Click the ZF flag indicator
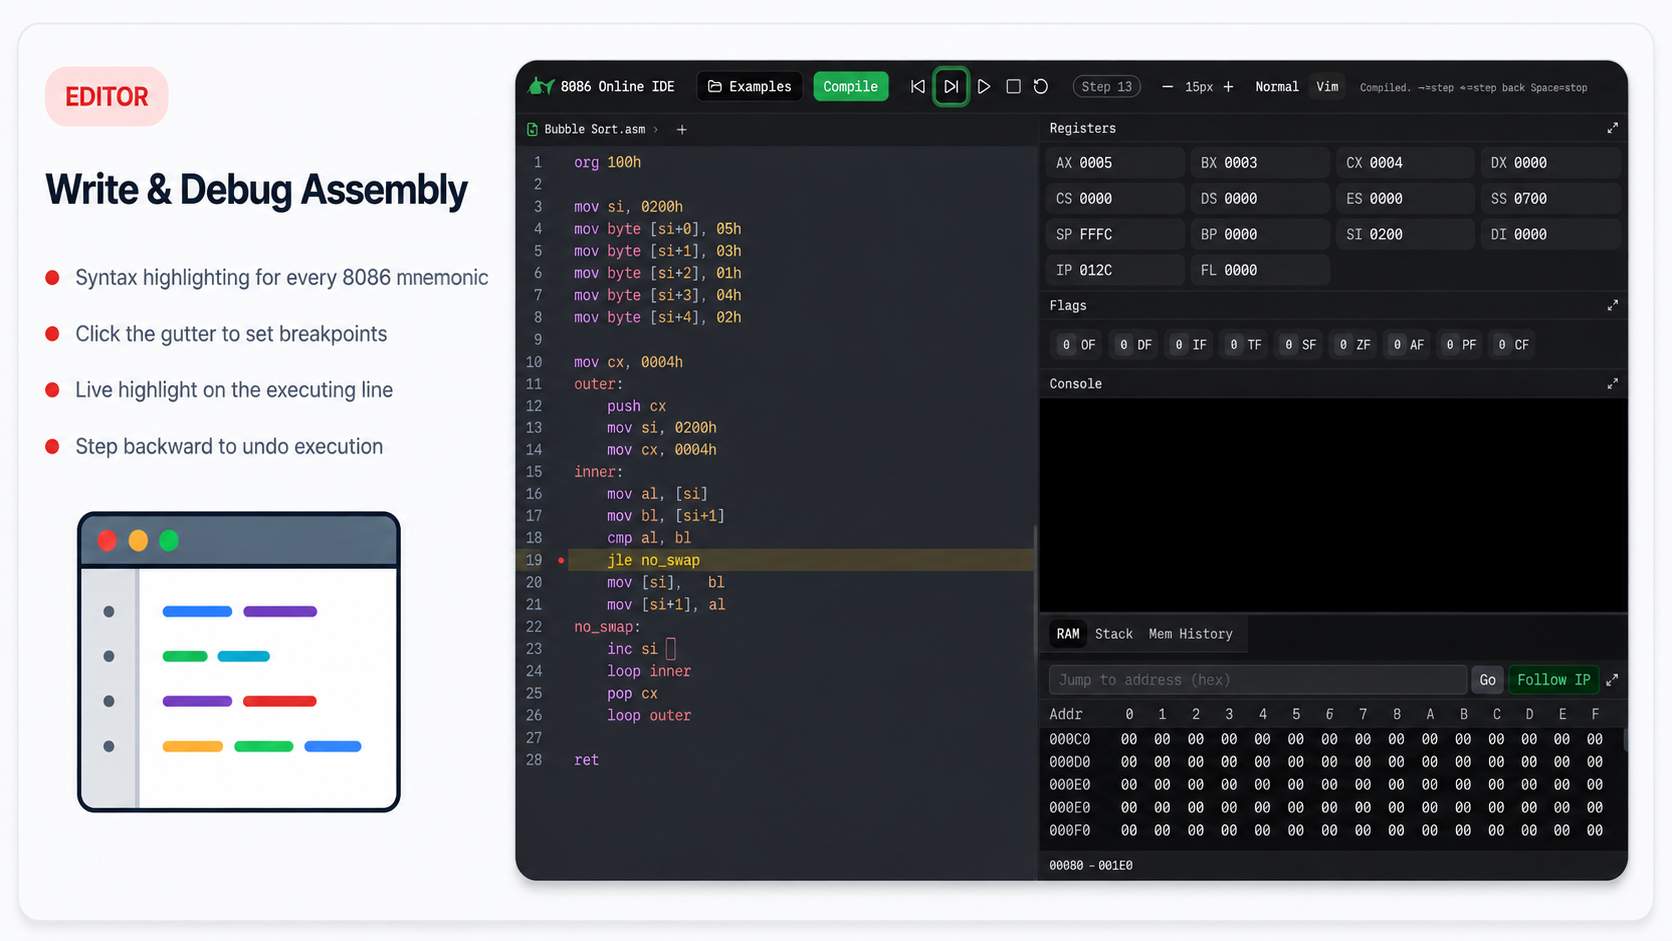Image resolution: width=1672 pixels, height=941 pixels. click(x=1354, y=345)
